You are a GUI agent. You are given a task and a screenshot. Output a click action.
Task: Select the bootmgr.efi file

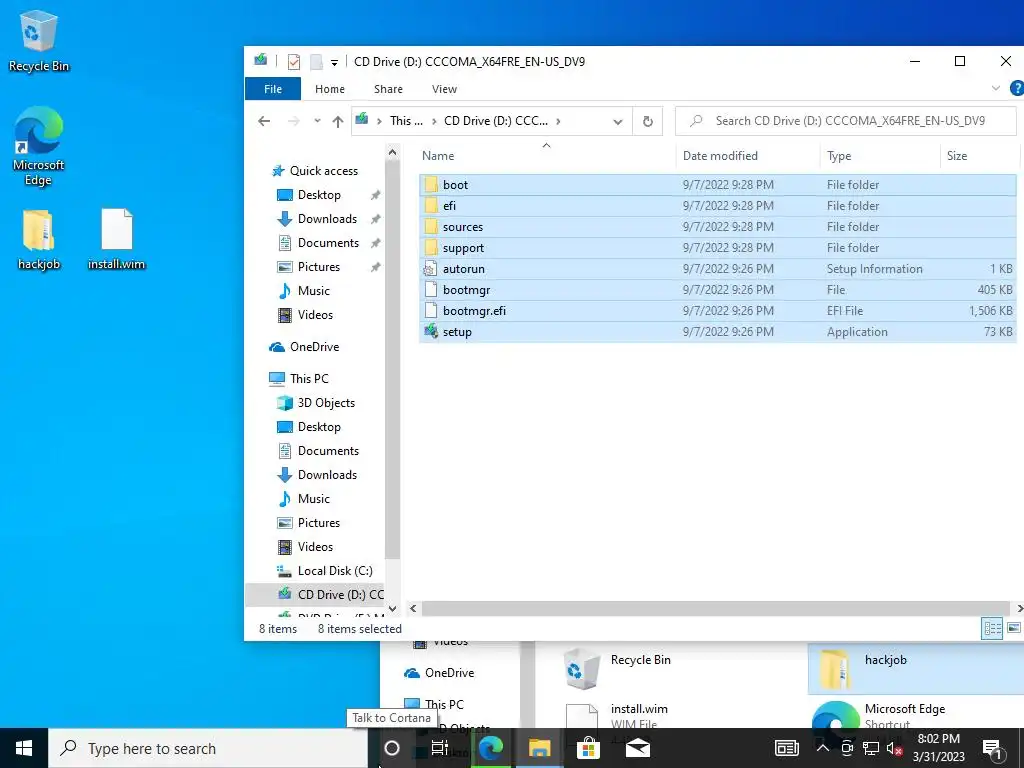[x=718, y=310]
